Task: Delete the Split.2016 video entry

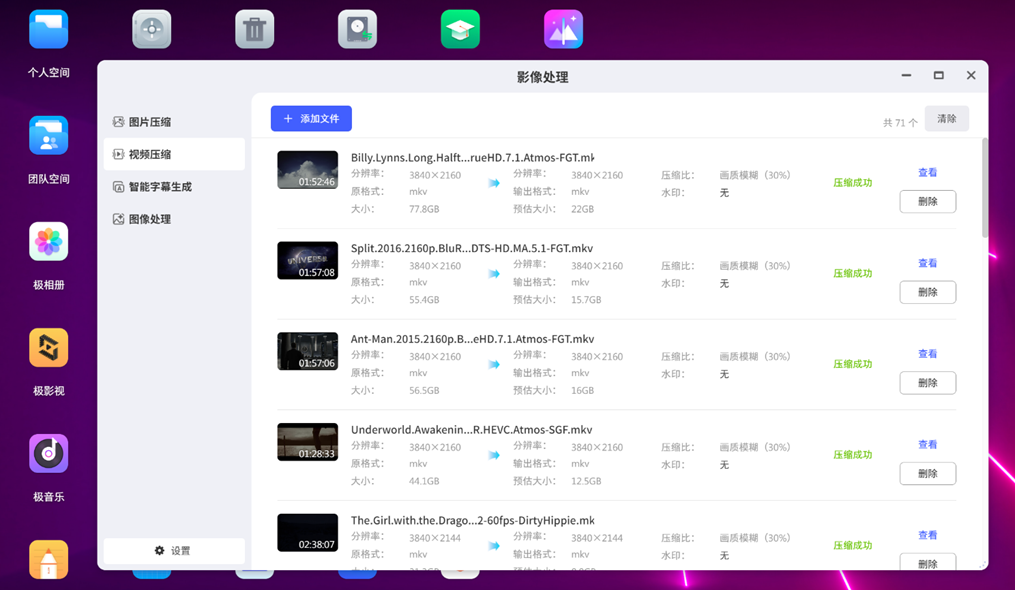Action: (928, 292)
